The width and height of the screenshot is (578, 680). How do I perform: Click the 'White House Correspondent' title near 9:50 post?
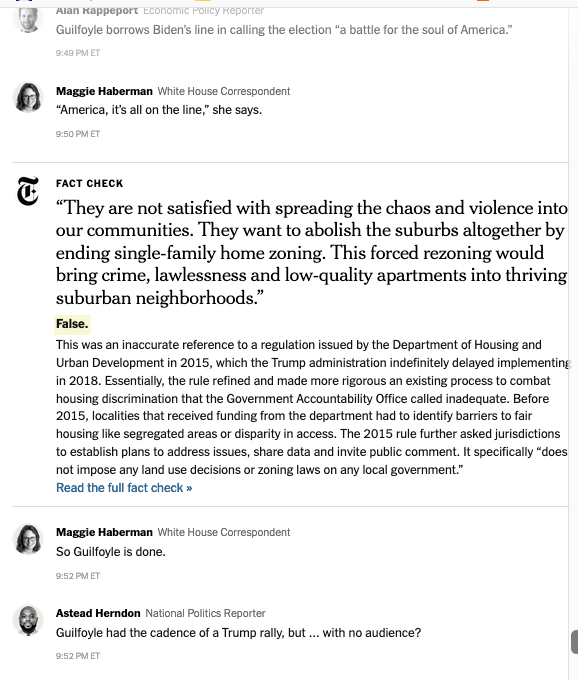pyautogui.click(x=224, y=92)
